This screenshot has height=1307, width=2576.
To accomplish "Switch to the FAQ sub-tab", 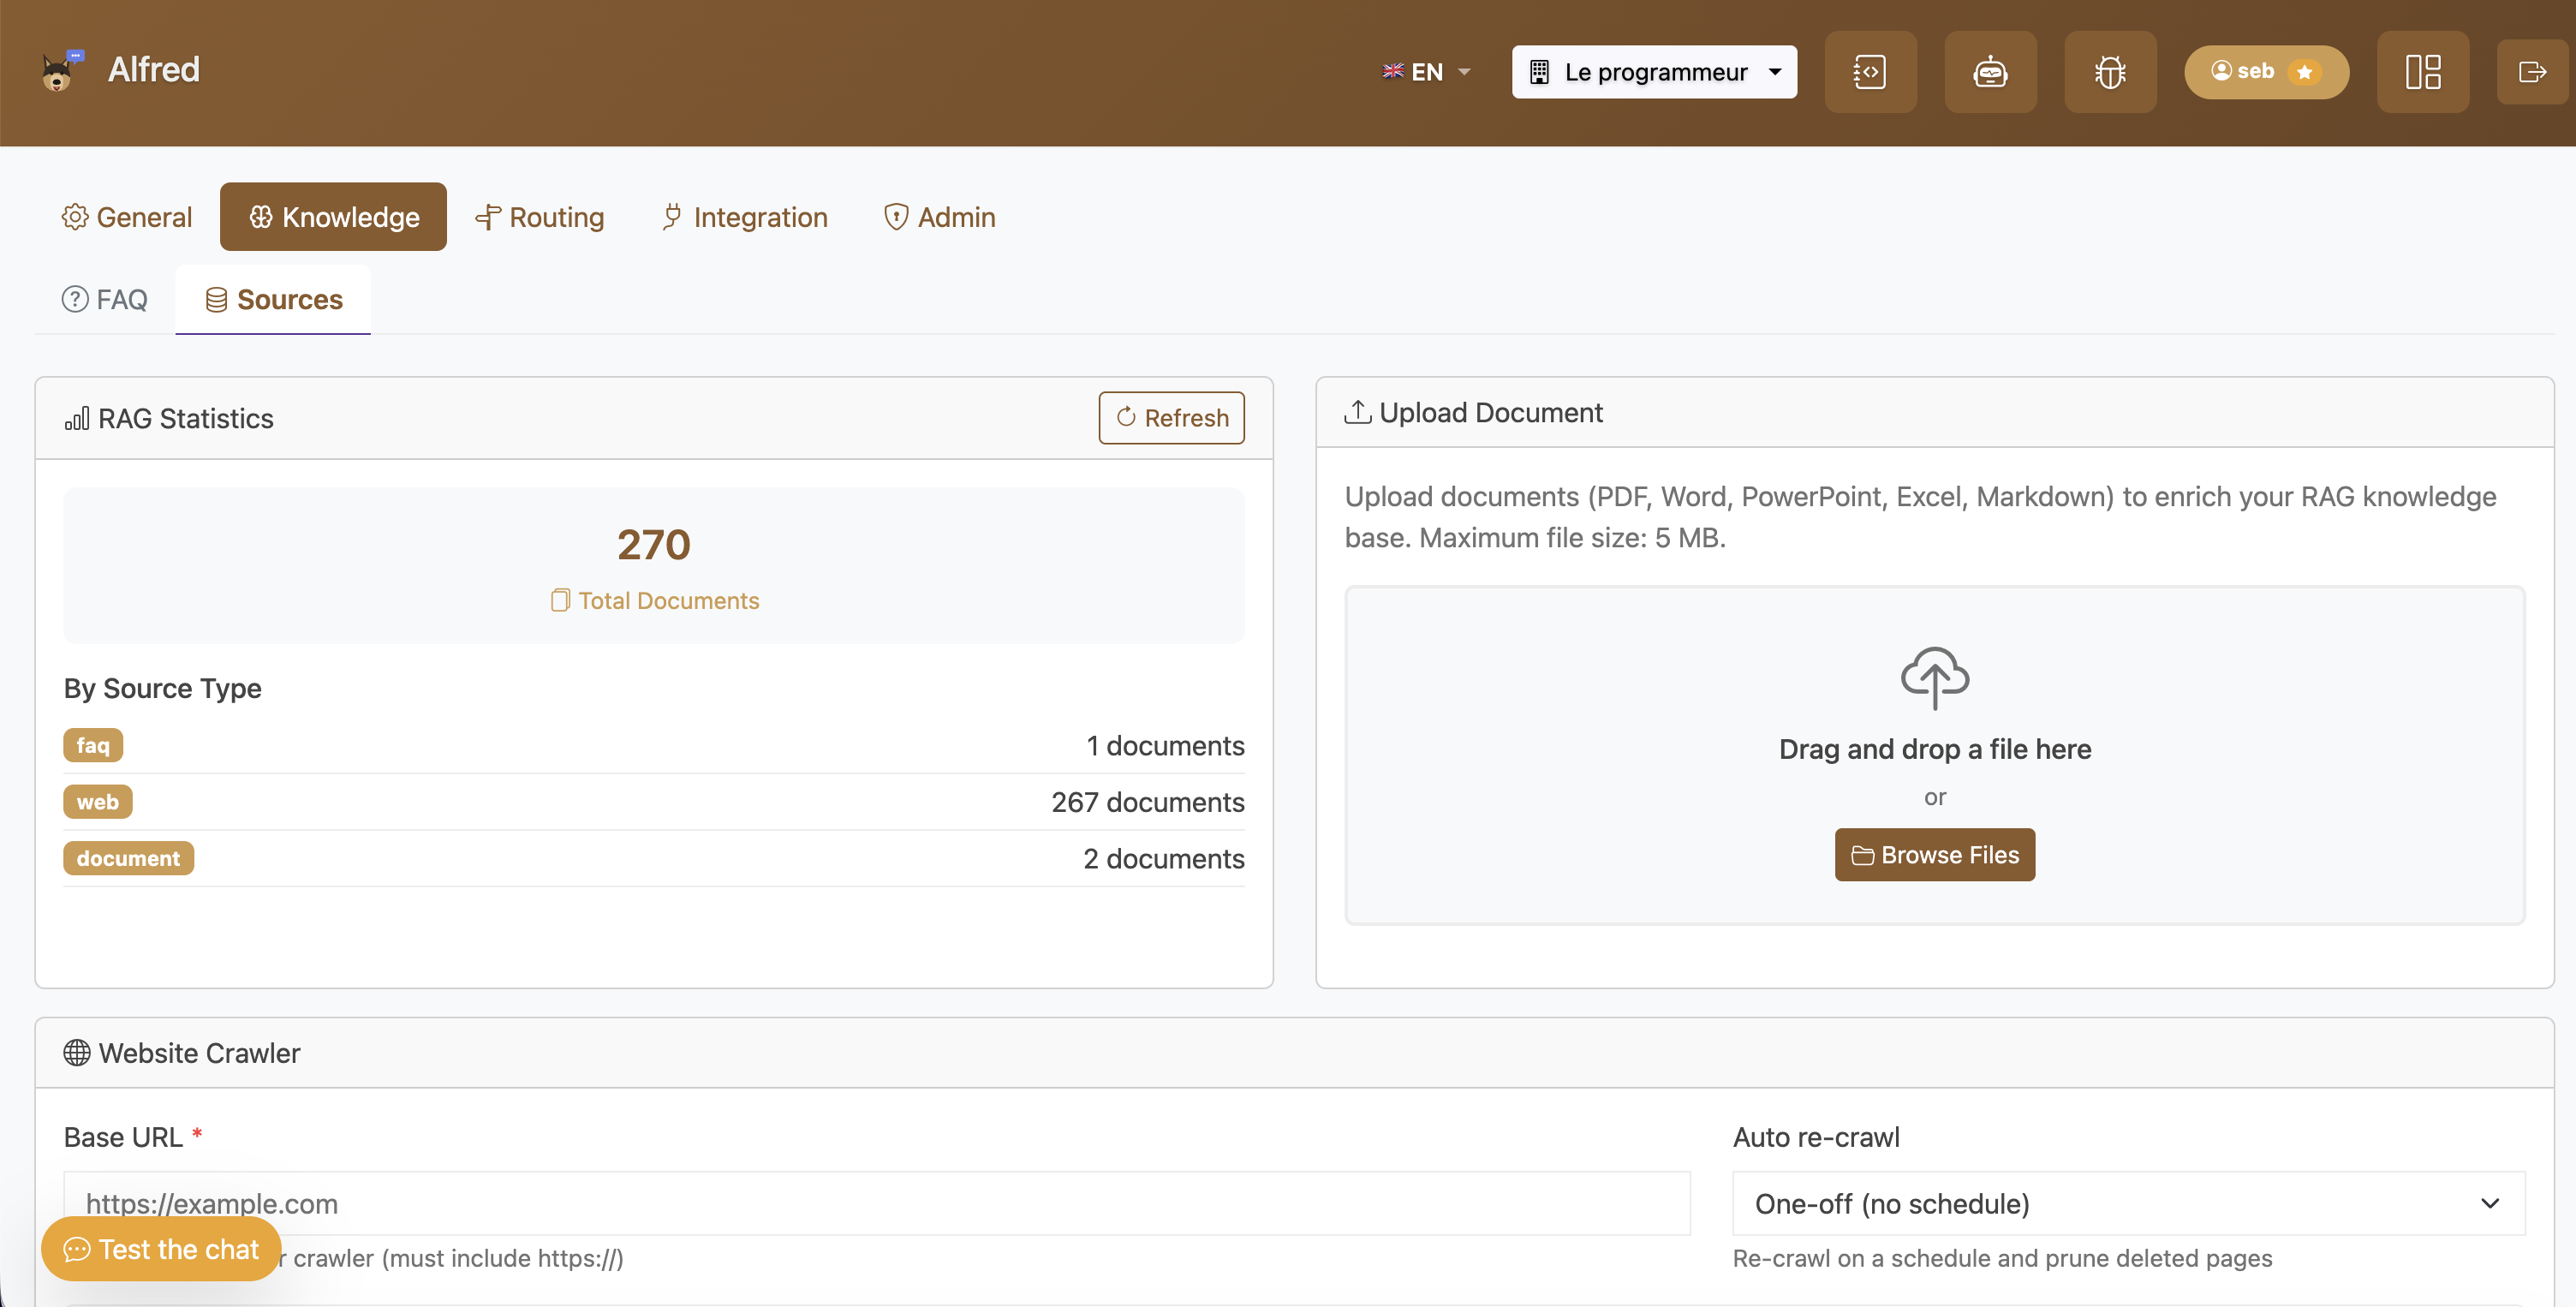I will point(105,299).
